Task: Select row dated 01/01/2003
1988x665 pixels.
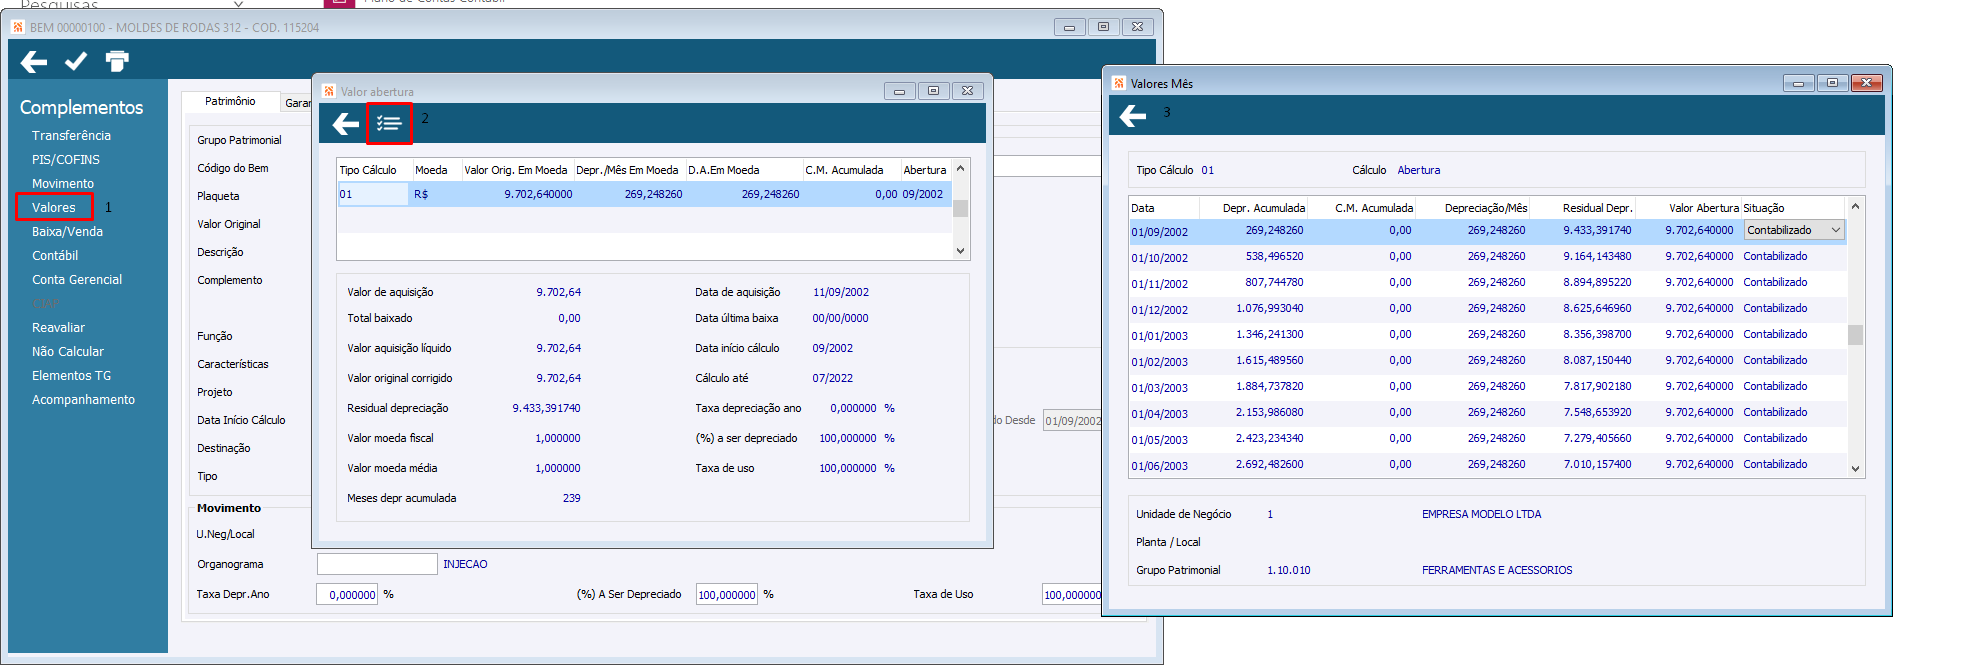Action: pyautogui.click(x=1488, y=335)
